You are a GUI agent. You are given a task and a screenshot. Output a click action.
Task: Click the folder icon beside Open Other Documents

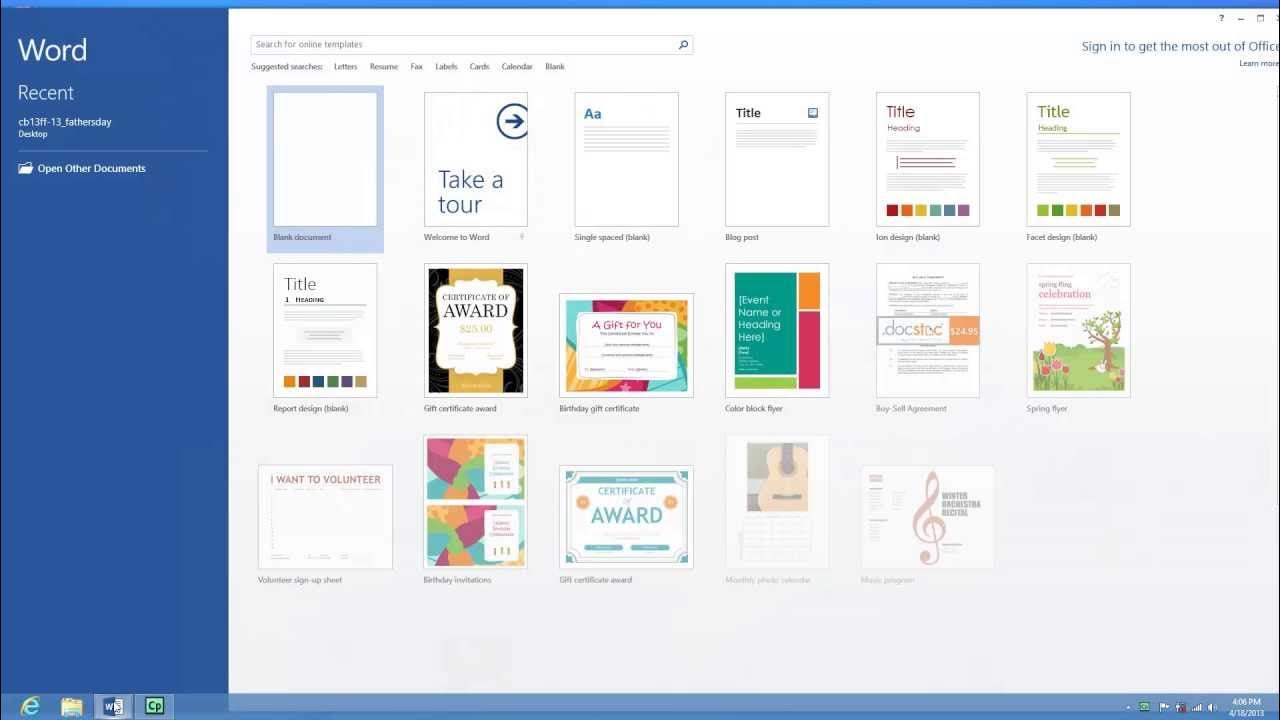point(25,168)
